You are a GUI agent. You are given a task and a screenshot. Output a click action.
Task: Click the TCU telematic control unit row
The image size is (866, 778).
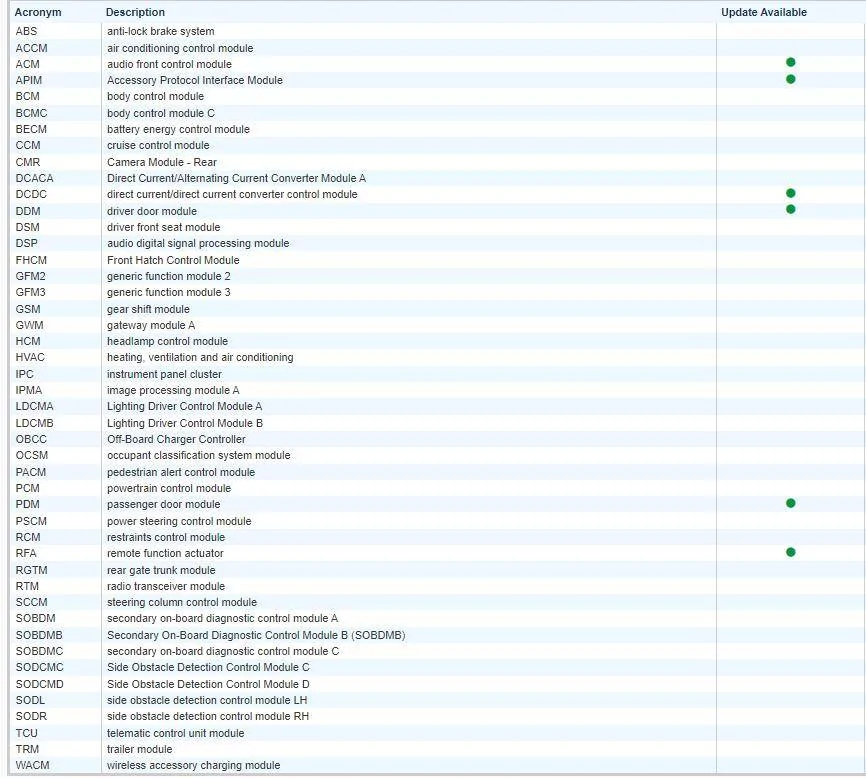[x=175, y=733]
